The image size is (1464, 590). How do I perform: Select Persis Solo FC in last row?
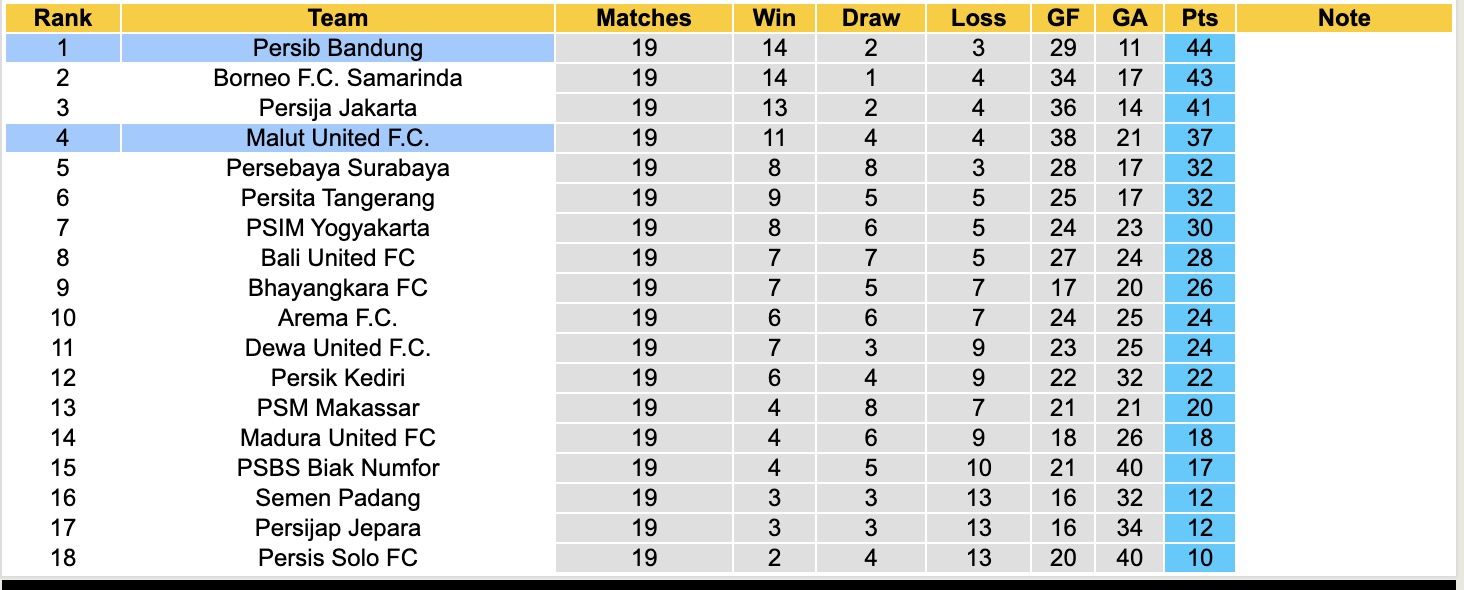(x=338, y=558)
